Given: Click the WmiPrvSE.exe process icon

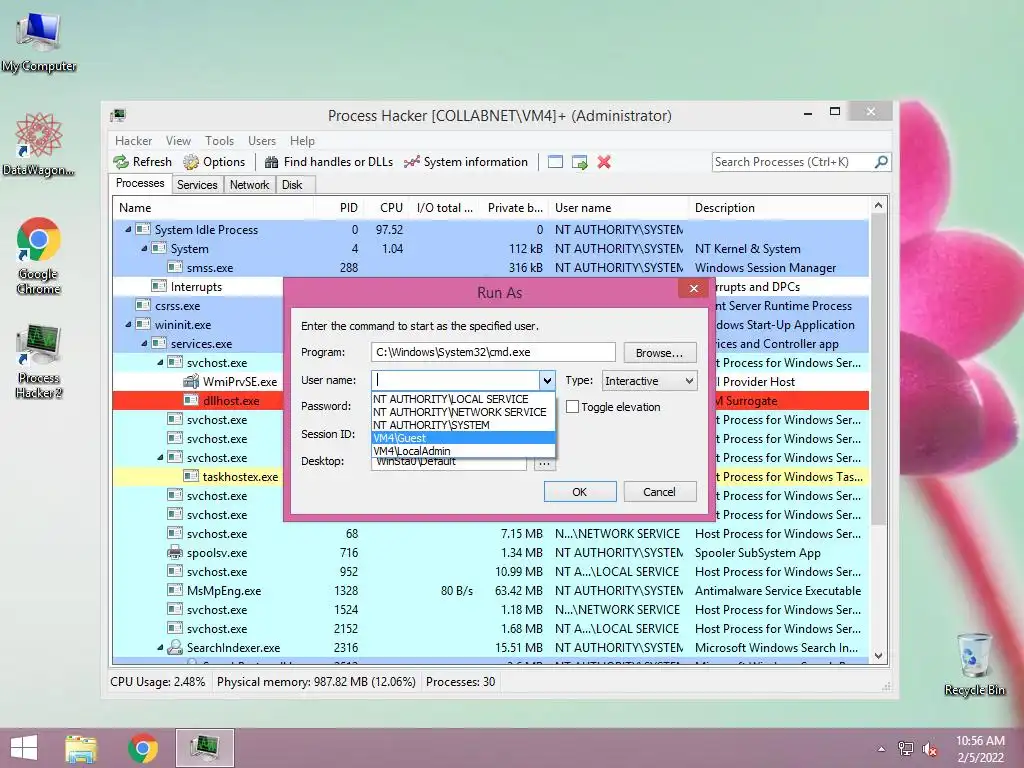Looking at the screenshot, I should (x=191, y=381).
